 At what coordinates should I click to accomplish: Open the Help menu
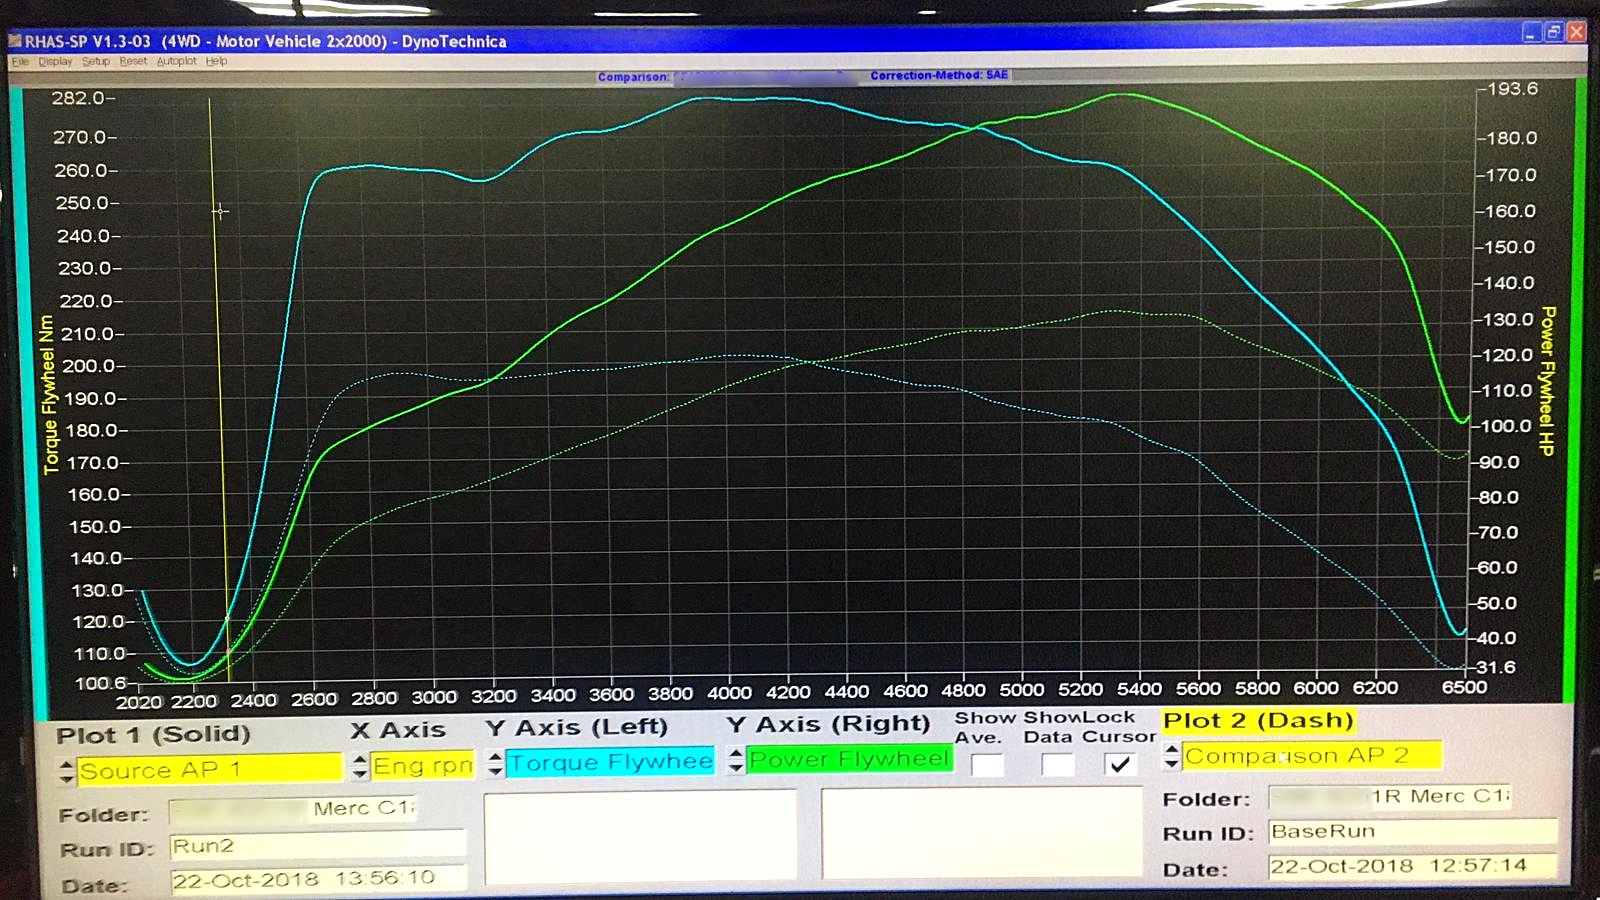(216, 62)
